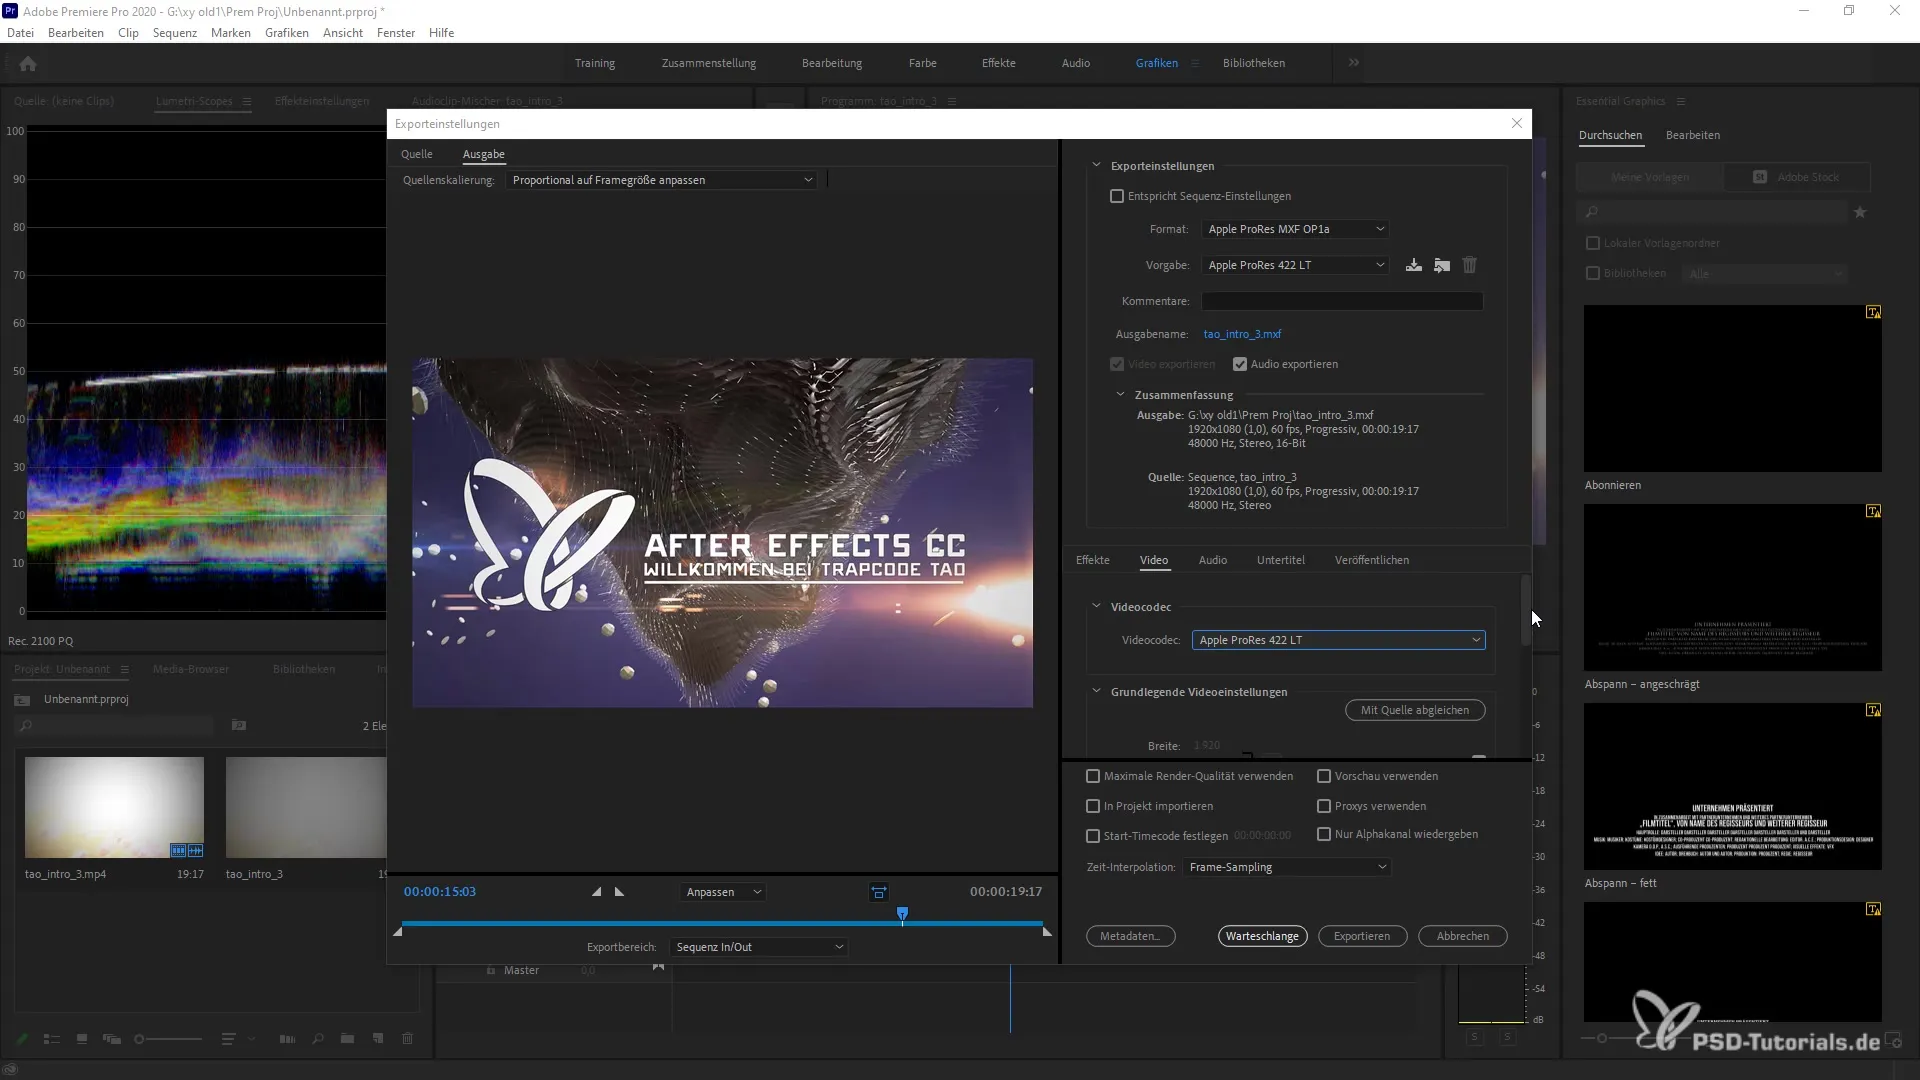The height and width of the screenshot is (1080, 1920).
Task: Open the Lumetri-Scopes panel menu icon
Action: (246, 101)
